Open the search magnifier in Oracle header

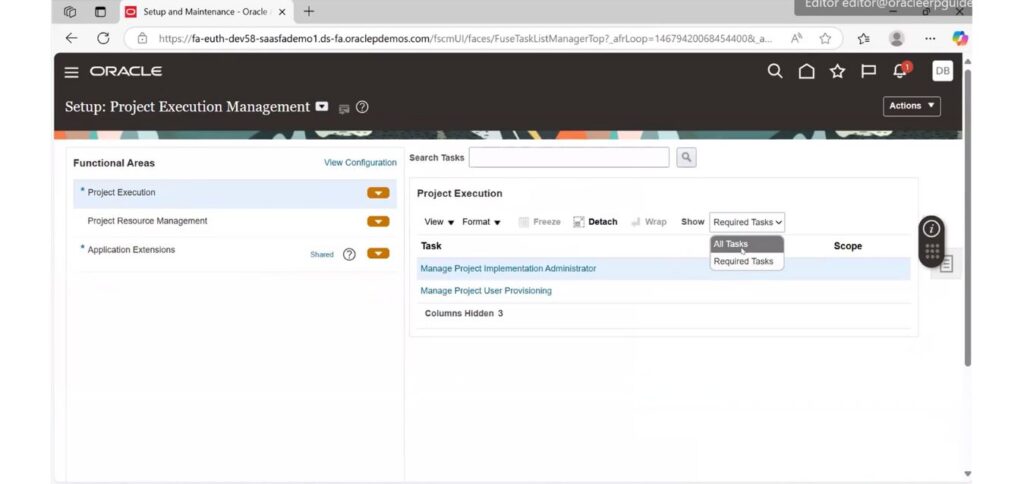coord(775,71)
